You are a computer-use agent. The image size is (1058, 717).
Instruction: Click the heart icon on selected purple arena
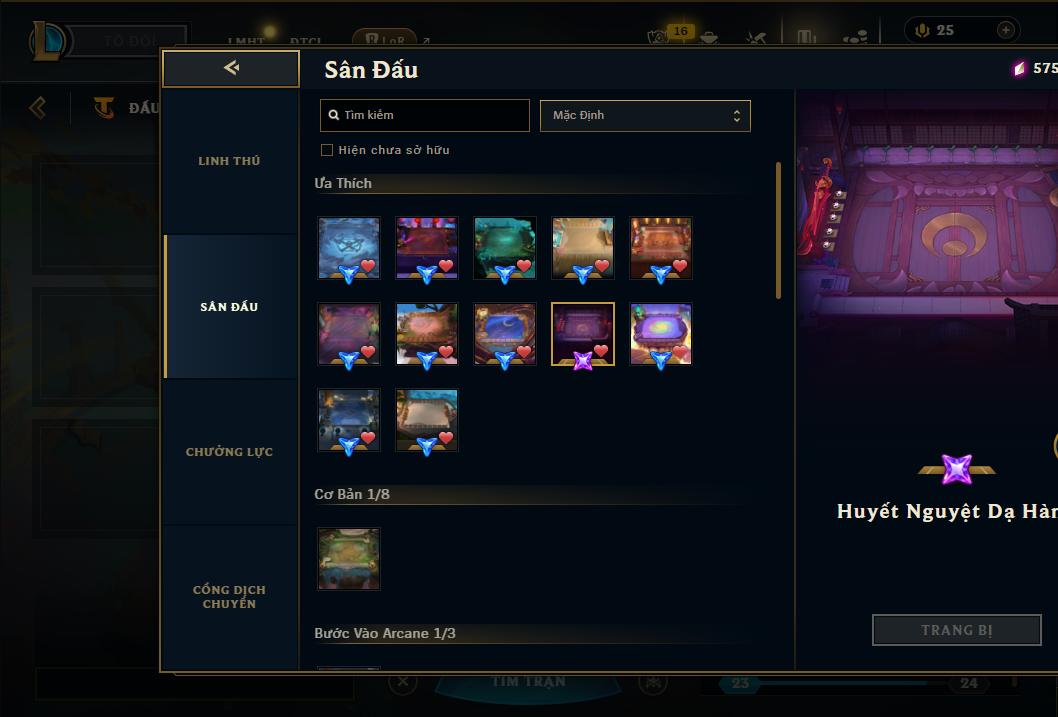[601, 351]
